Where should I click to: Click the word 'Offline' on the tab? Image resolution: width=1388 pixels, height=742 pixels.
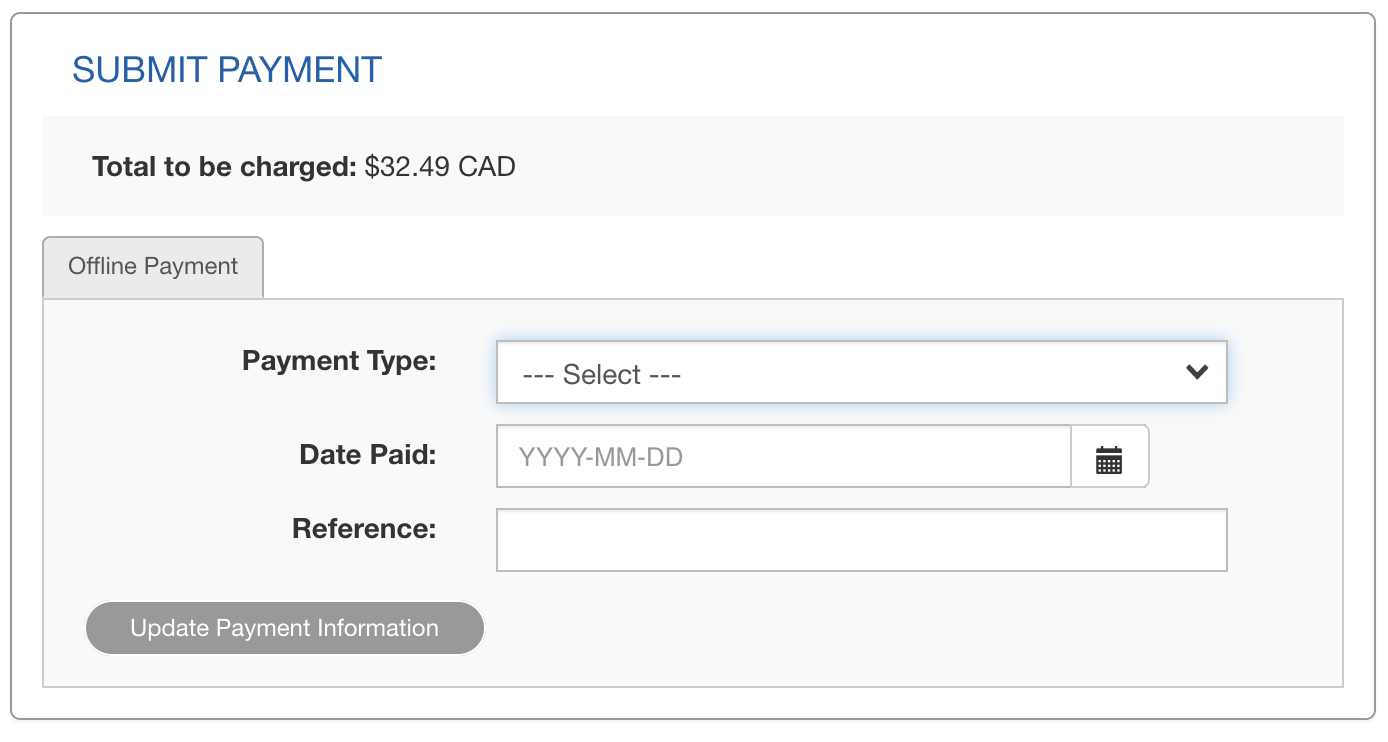(103, 267)
